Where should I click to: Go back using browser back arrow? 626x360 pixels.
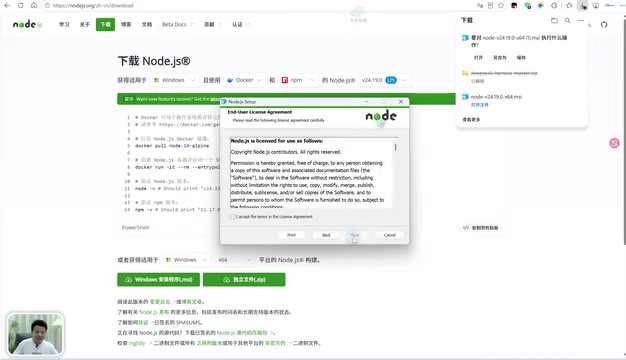click(7, 6)
